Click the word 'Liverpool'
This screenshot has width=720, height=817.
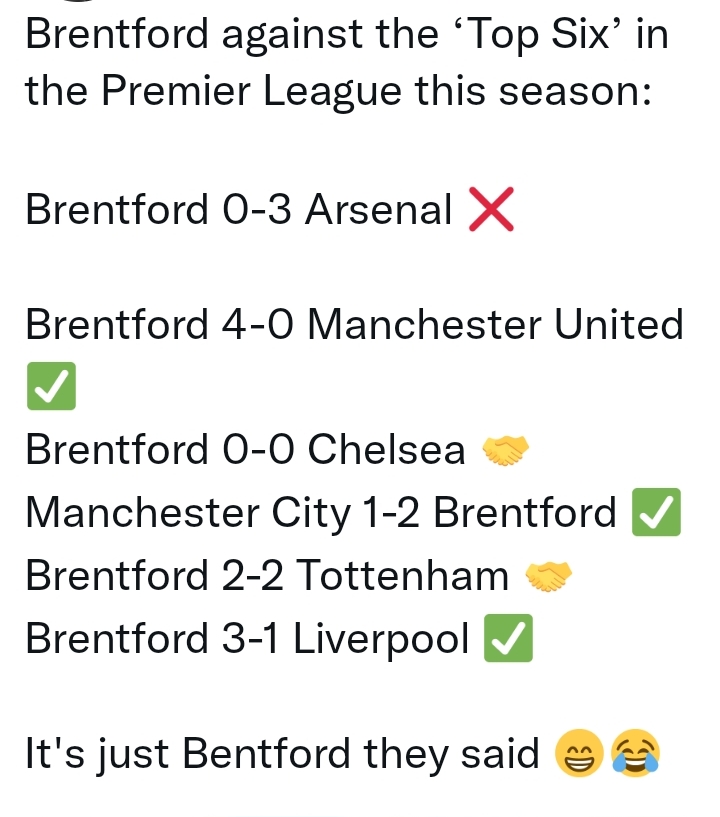(x=381, y=639)
